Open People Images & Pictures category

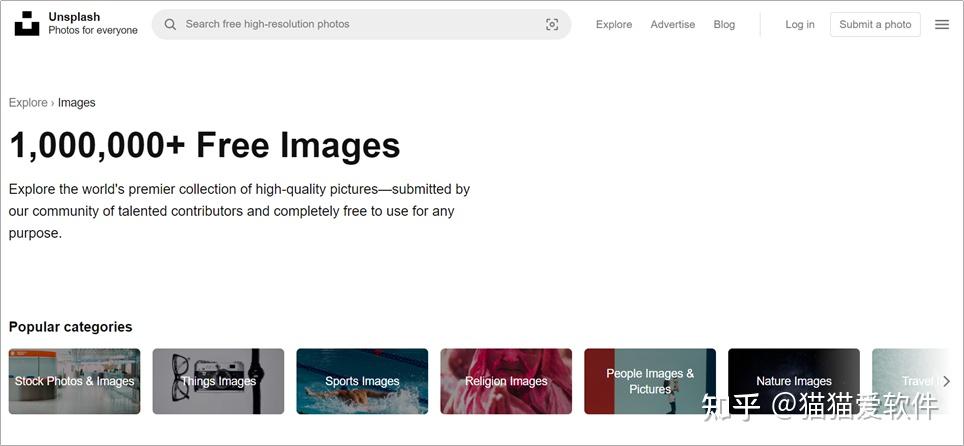[650, 381]
